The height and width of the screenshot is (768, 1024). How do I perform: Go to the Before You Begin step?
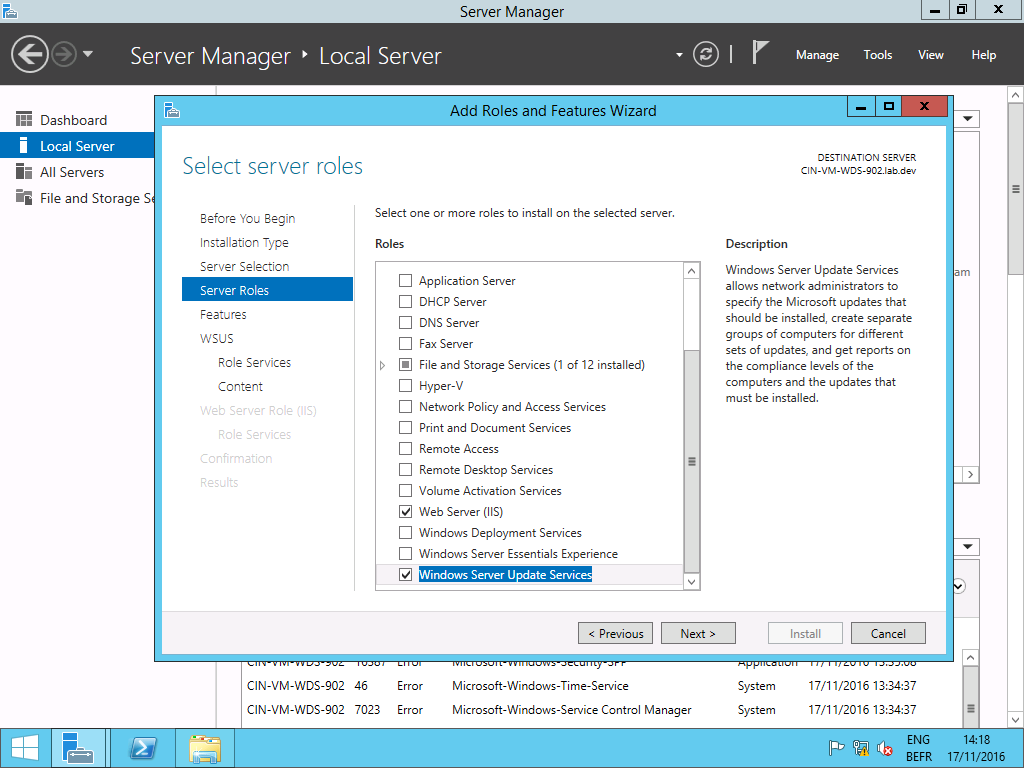click(248, 218)
